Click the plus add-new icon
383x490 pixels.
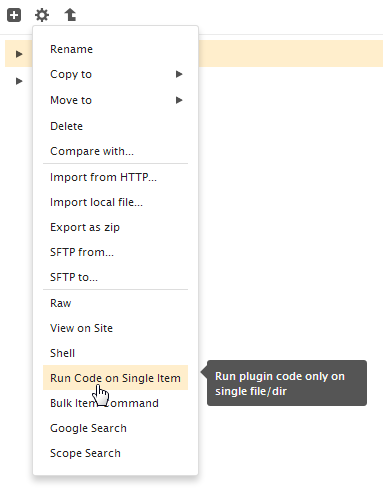(14, 15)
